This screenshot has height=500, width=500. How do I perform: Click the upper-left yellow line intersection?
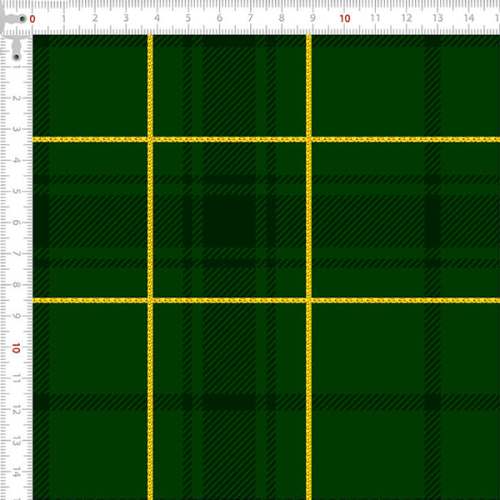pos(150,139)
